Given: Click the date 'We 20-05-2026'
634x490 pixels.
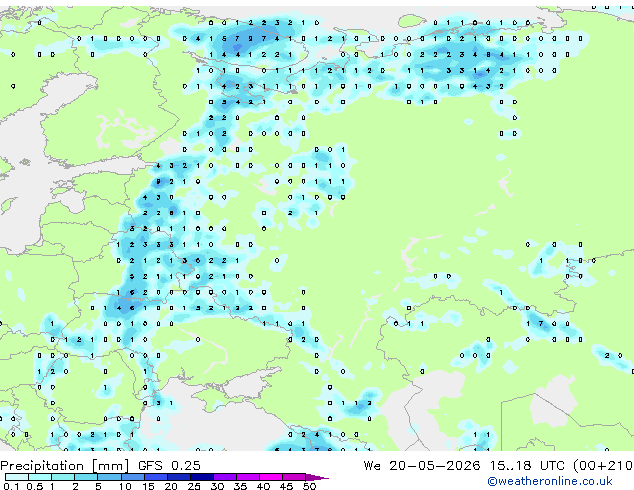Looking at the screenshot, I should 422,466.
